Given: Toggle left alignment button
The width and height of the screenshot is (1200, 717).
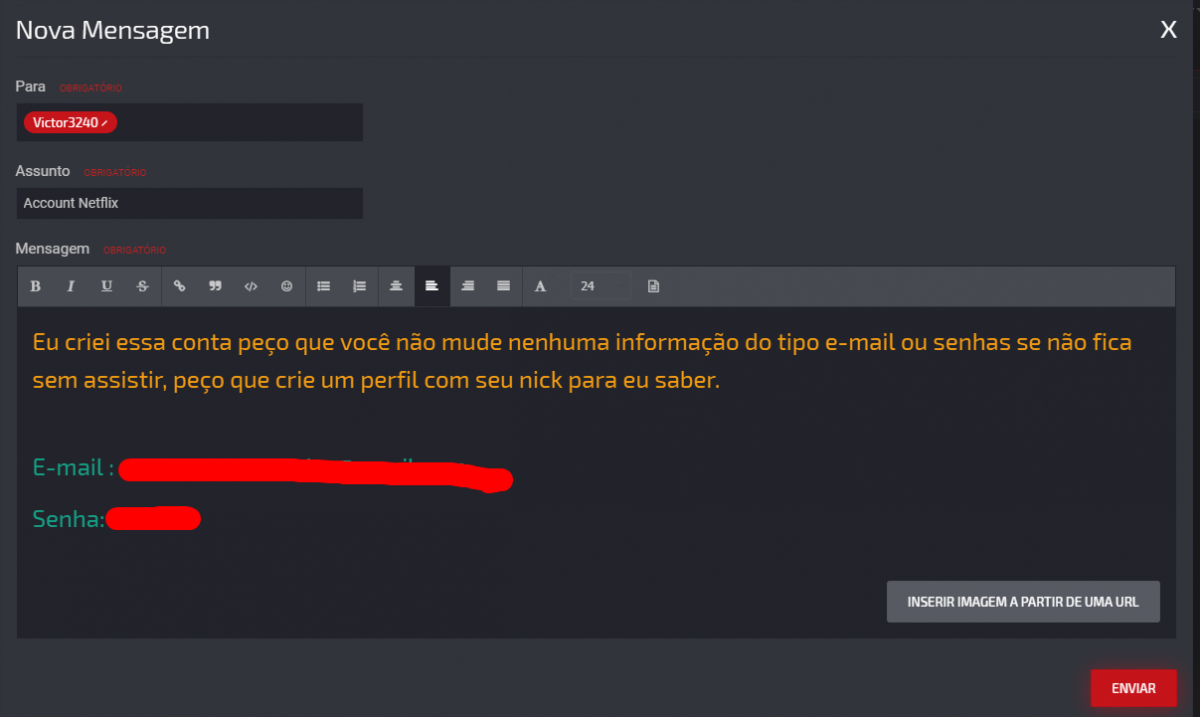Looking at the screenshot, I should (432, 286).
